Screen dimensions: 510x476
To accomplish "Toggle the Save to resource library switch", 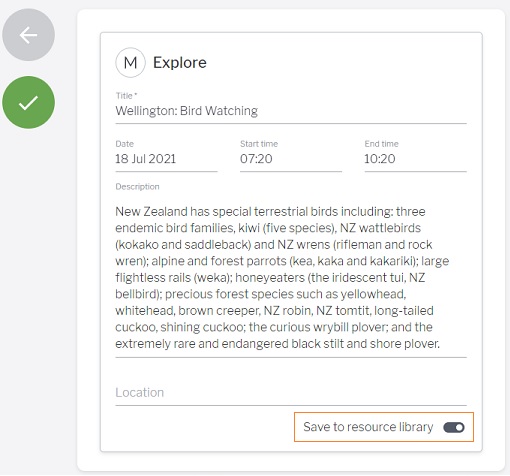I will pyautogui.click(x=454, y=427).
